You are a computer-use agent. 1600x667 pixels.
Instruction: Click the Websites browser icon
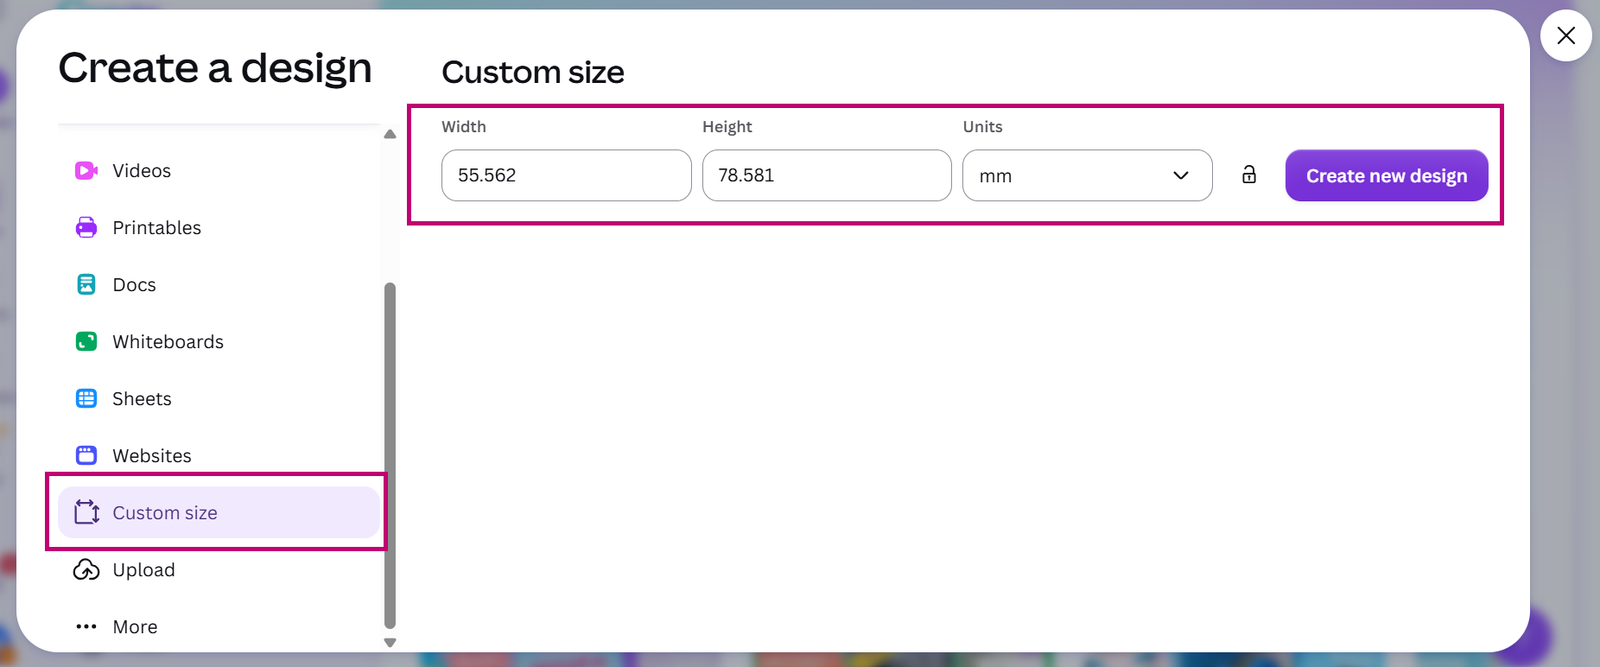86,456
